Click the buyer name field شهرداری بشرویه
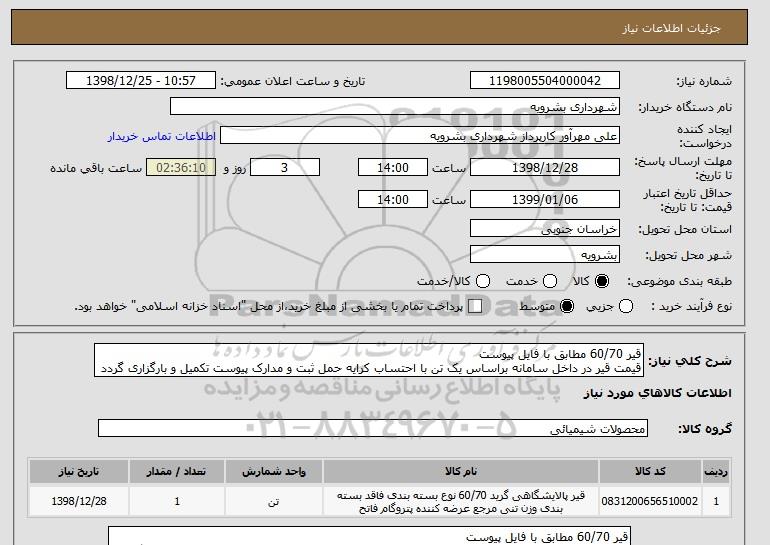770x545 pixels. point(395,107)
